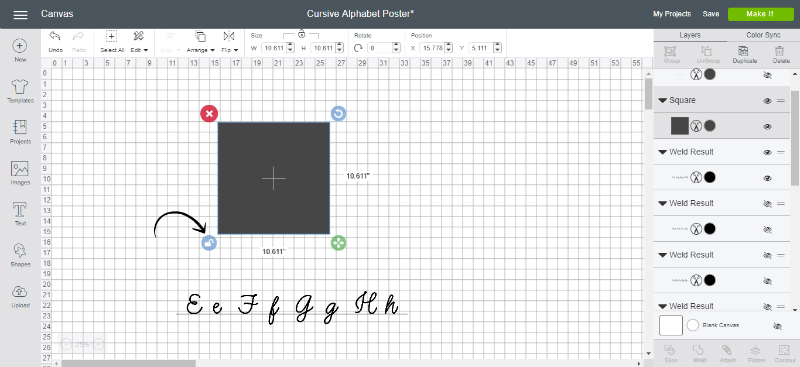Image resolution: width=800 pixels, height=367 pixels.
Task: Select the dark square on canvas
Action: click(x=273, y=178)
